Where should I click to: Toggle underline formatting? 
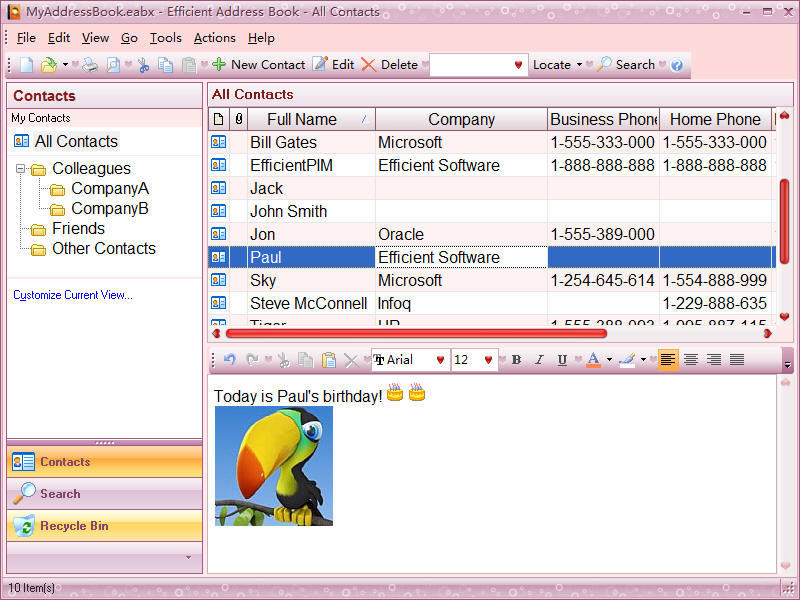point(562,360)
